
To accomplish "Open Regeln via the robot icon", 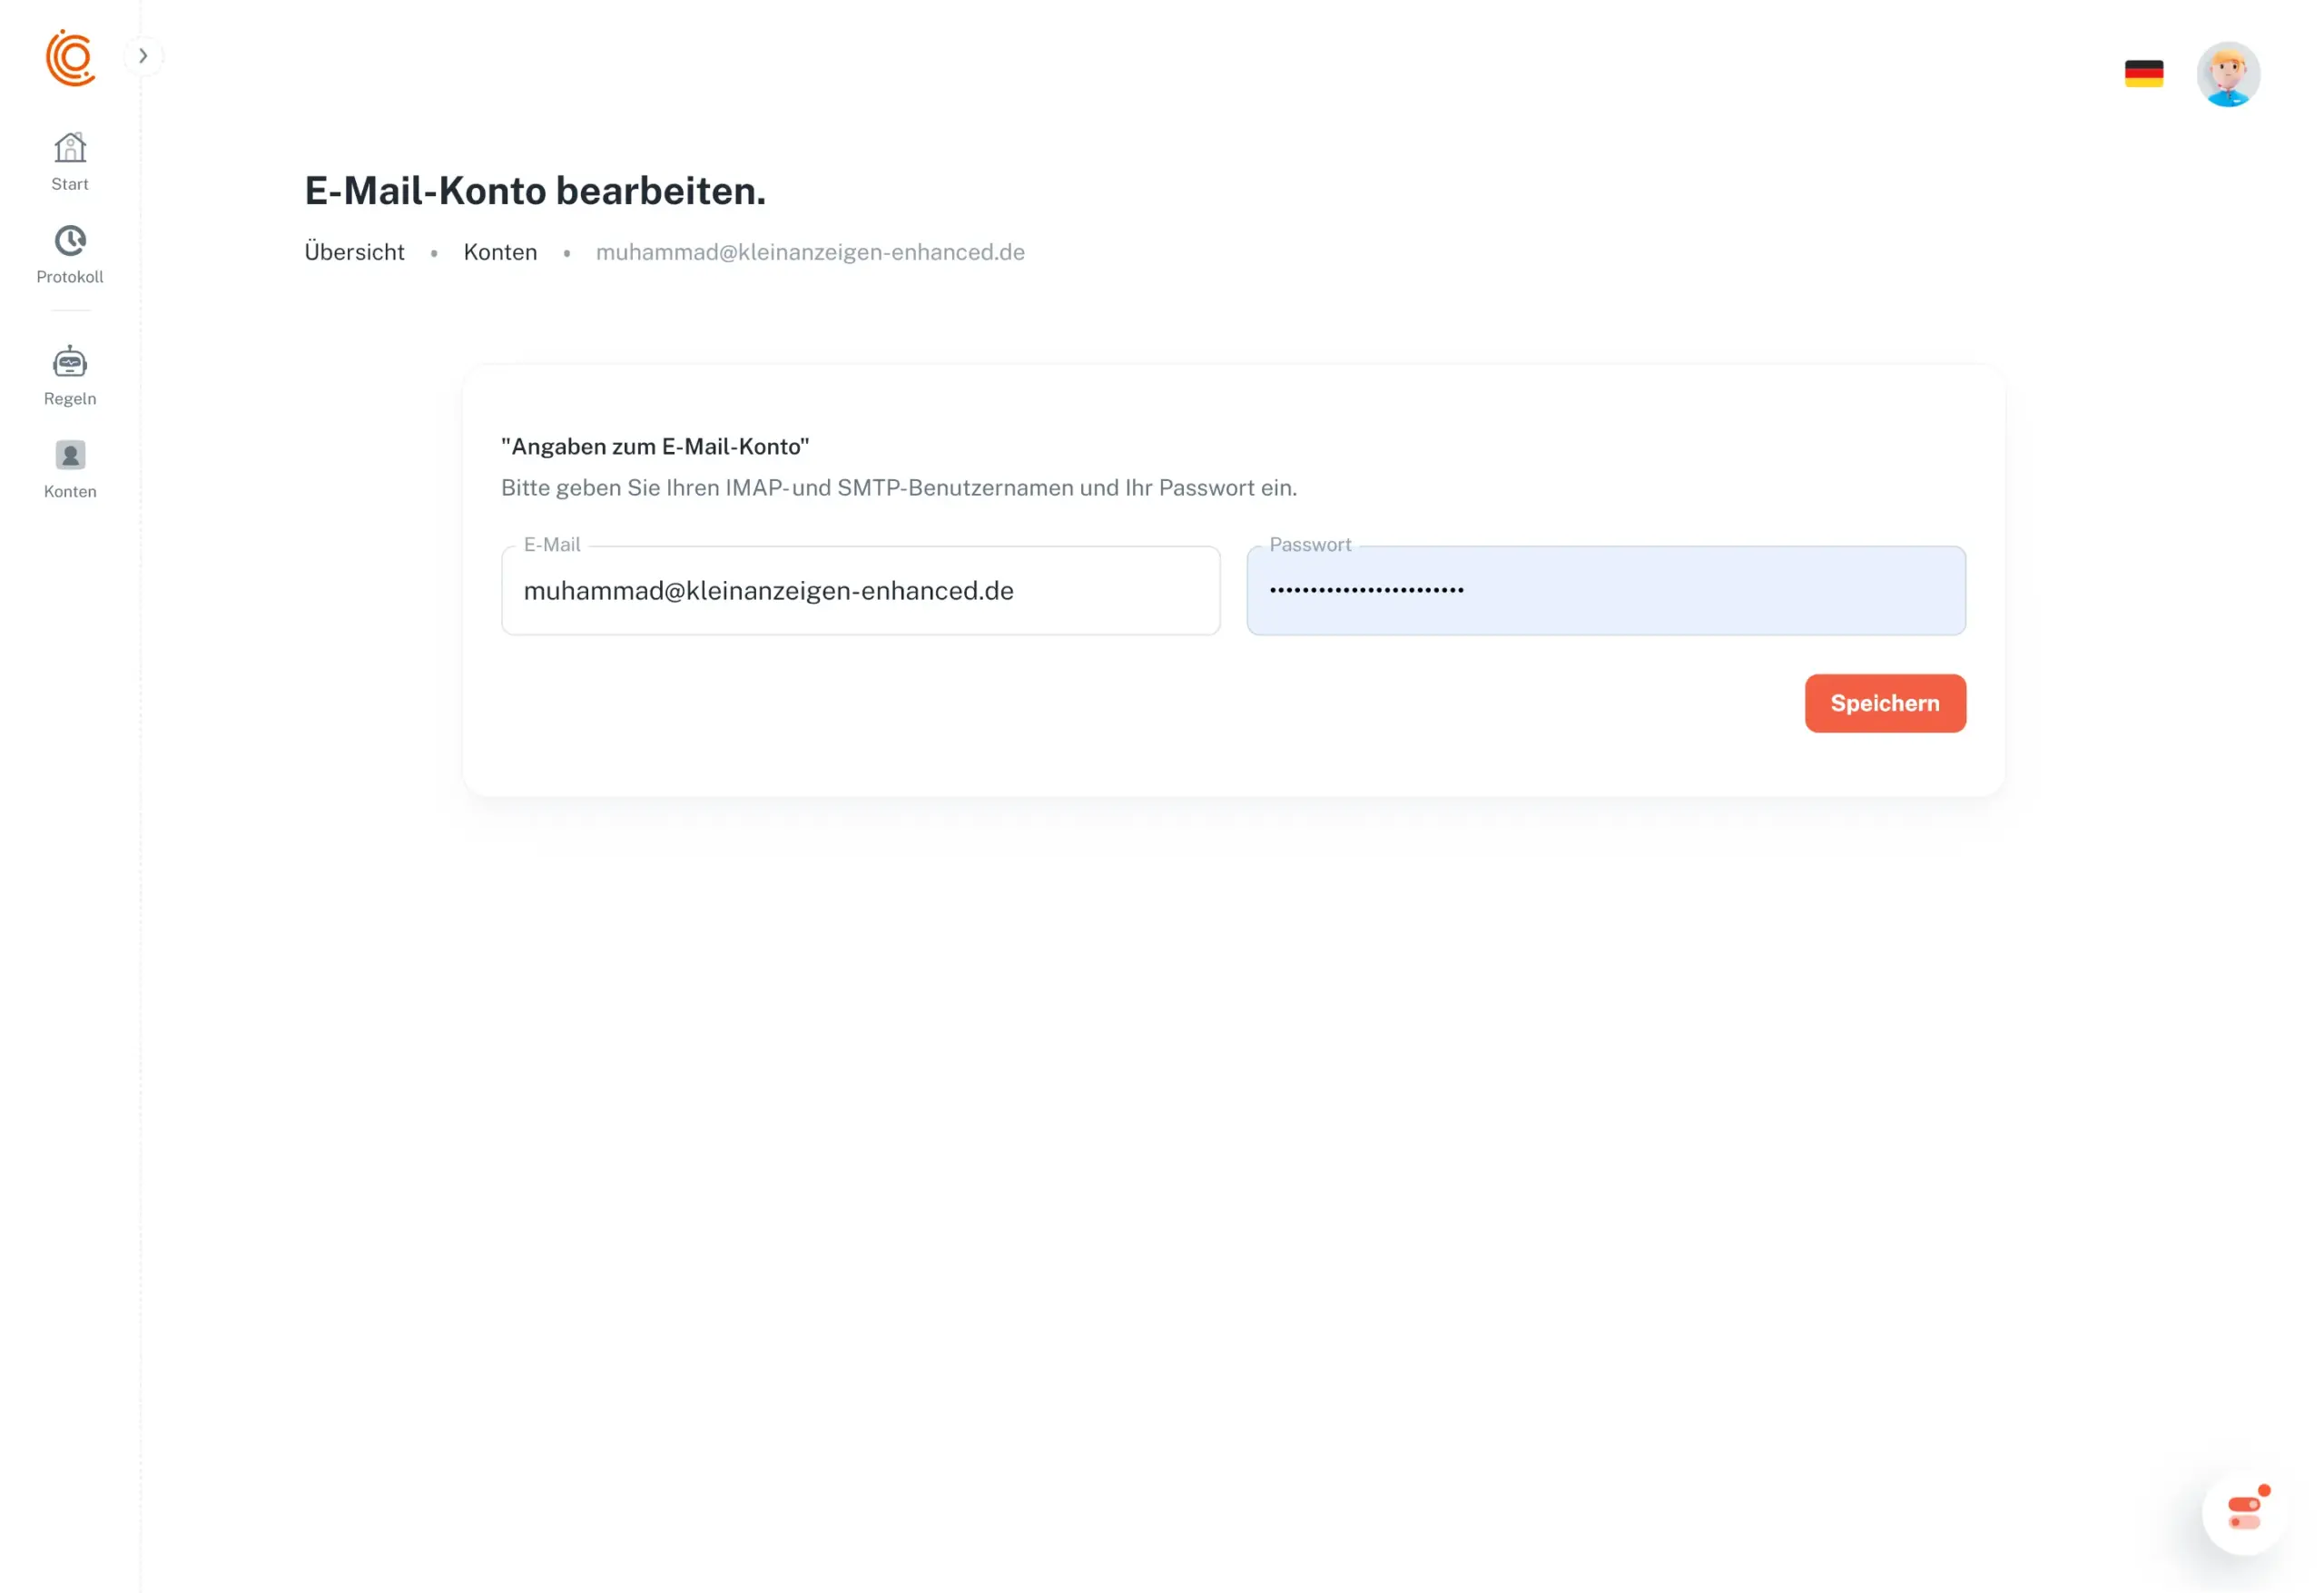I will tap(70, 362).
